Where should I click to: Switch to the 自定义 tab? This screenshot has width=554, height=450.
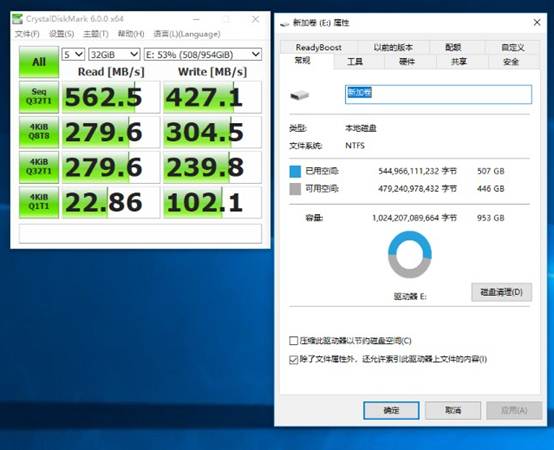pyautogui.click(x=513, y=47)
